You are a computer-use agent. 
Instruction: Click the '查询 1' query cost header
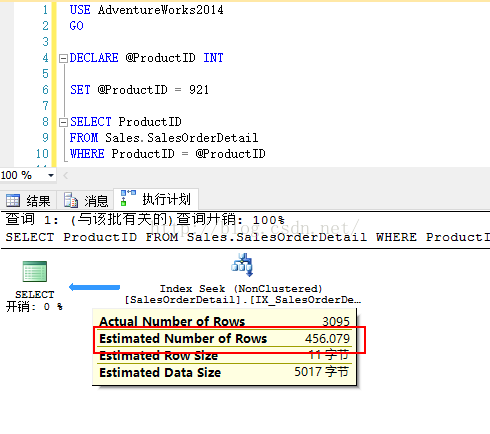tap(145, 220)
